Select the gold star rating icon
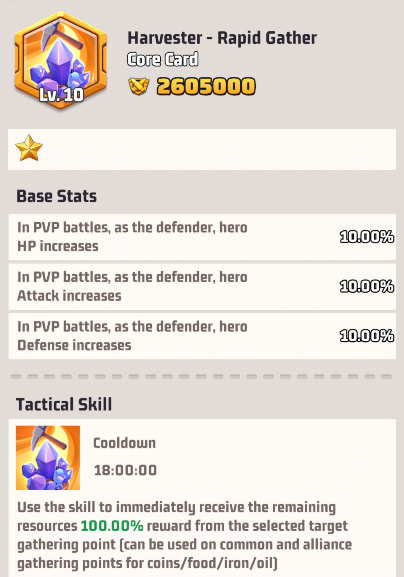Image resolution: width=404 pixels, height=577 pixels. 29,148
